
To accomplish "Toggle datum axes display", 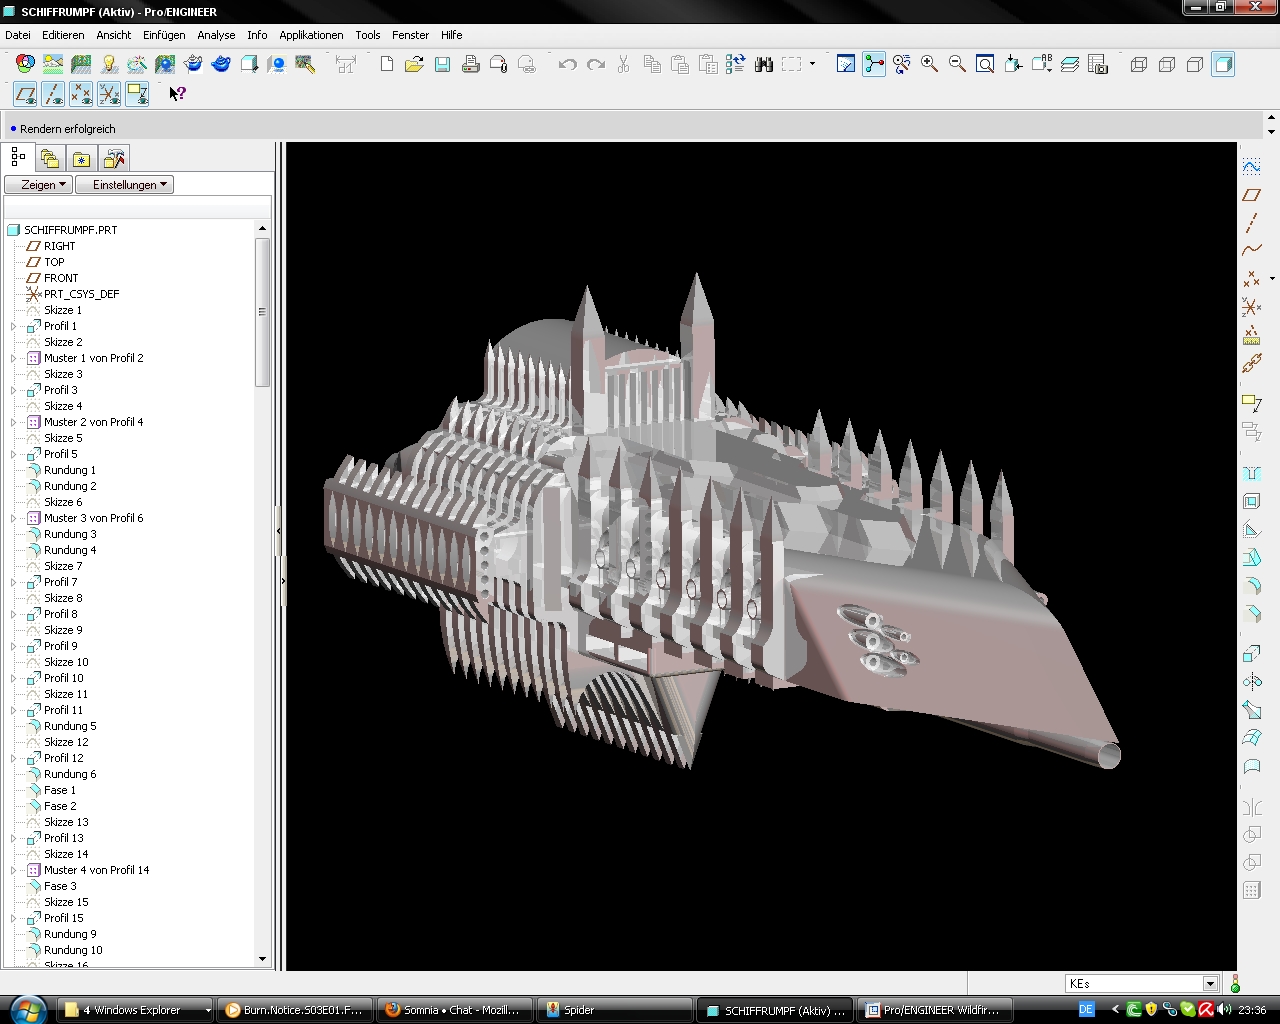I will click(x=53, y=94).
